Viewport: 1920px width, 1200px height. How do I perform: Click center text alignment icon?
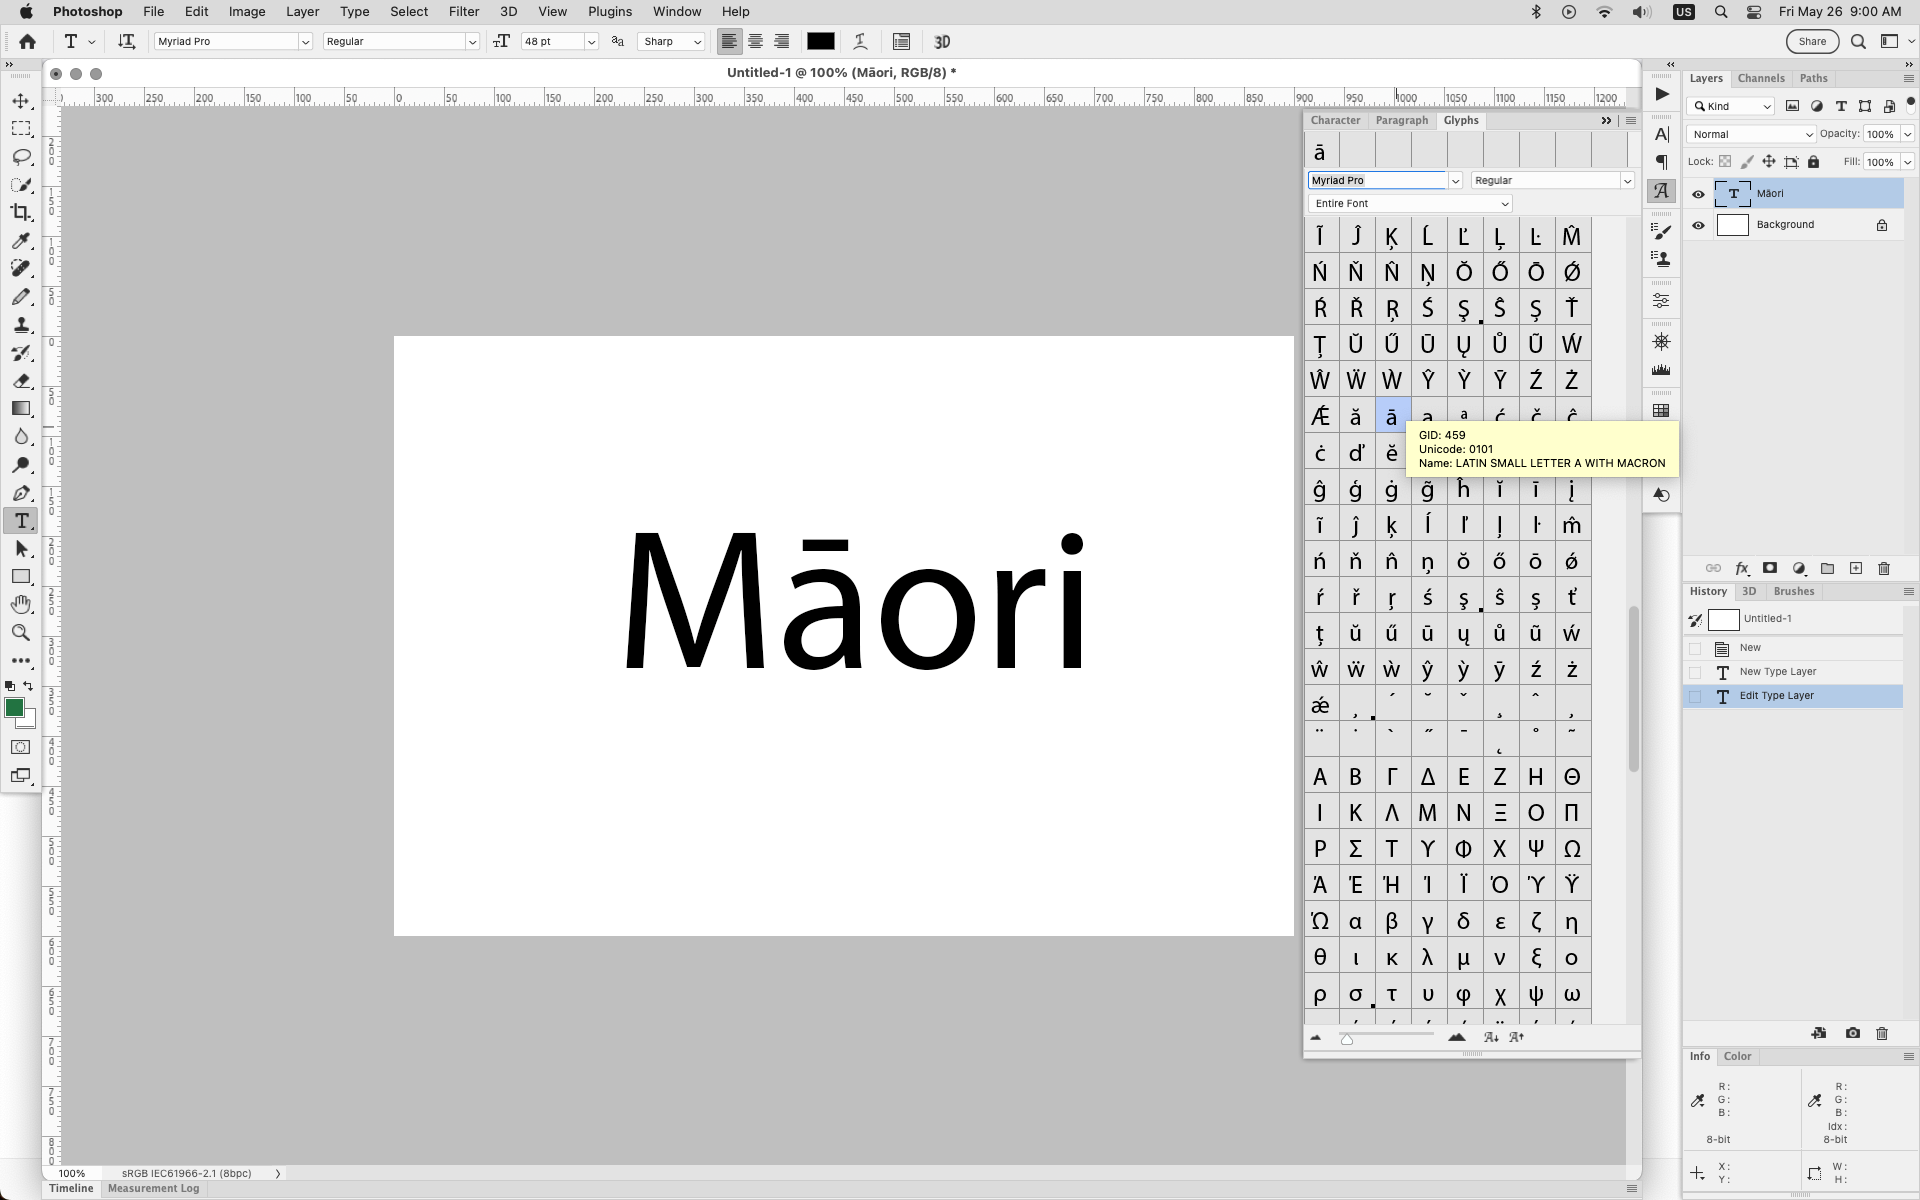755,41
